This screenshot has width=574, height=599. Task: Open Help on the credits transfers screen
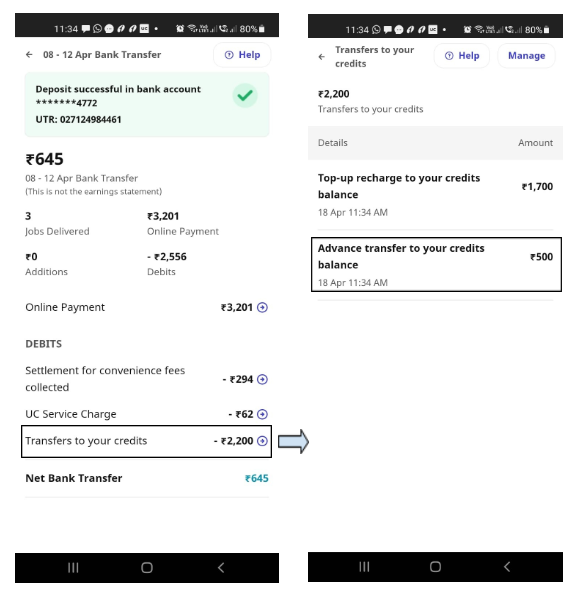coord(462,56)
